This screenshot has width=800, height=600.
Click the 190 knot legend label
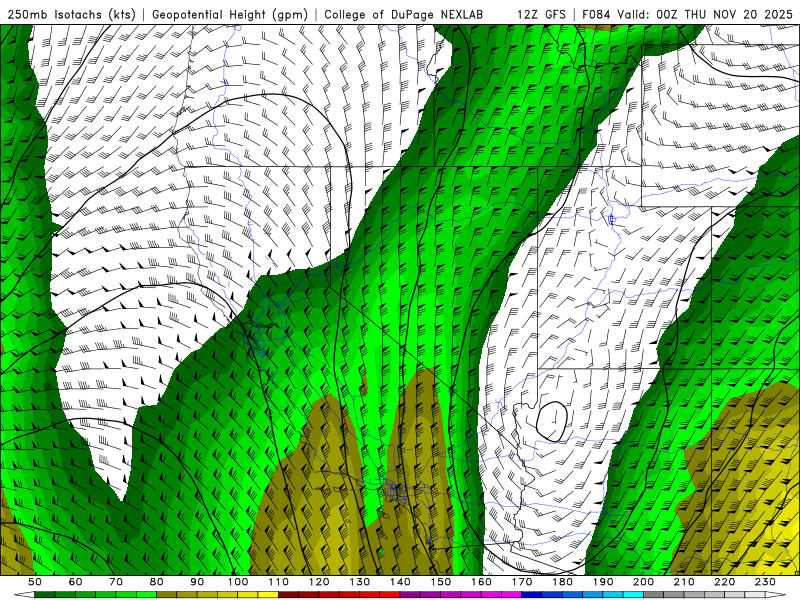click(x=604, y=582)
